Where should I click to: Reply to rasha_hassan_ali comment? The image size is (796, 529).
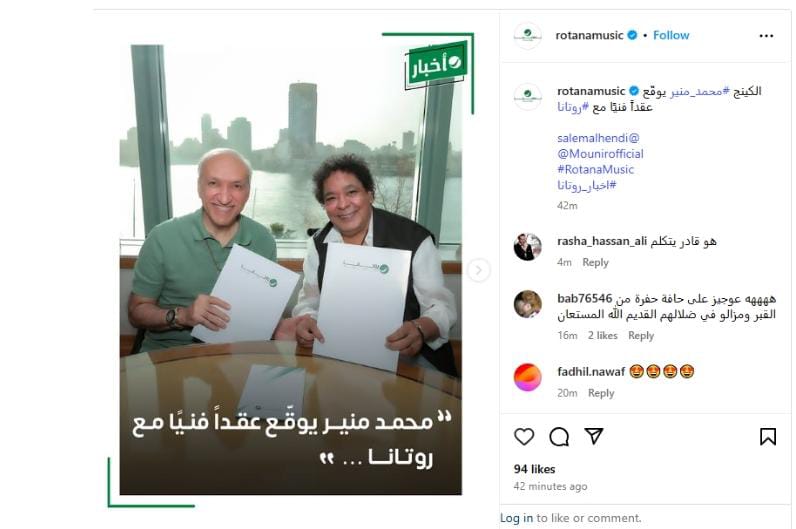click(595, 262)
